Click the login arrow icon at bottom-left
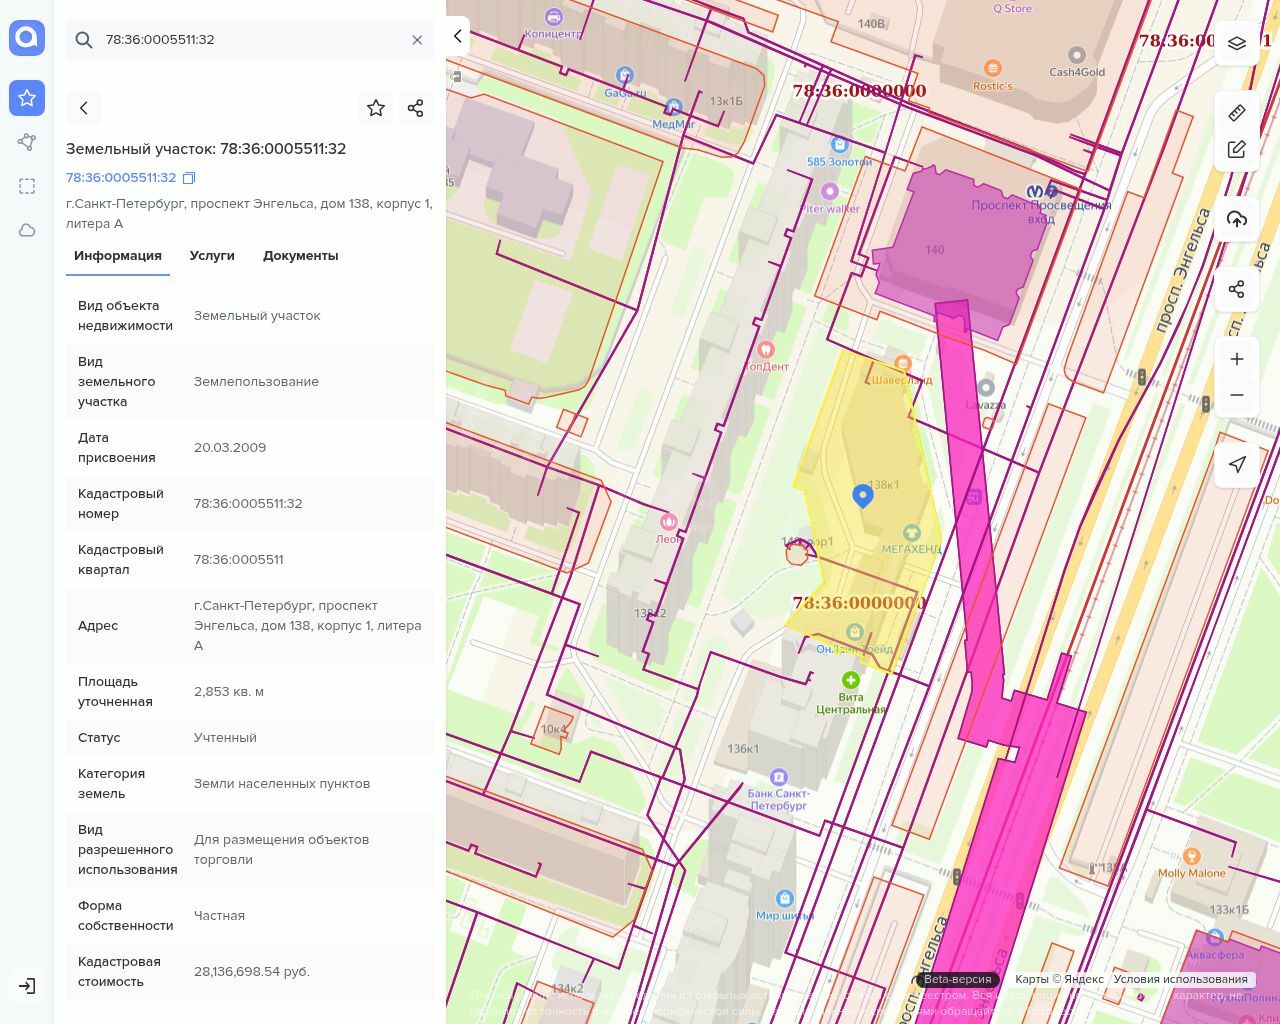The width and height of the screenshot is (1280, 1024). click(27, 986)
